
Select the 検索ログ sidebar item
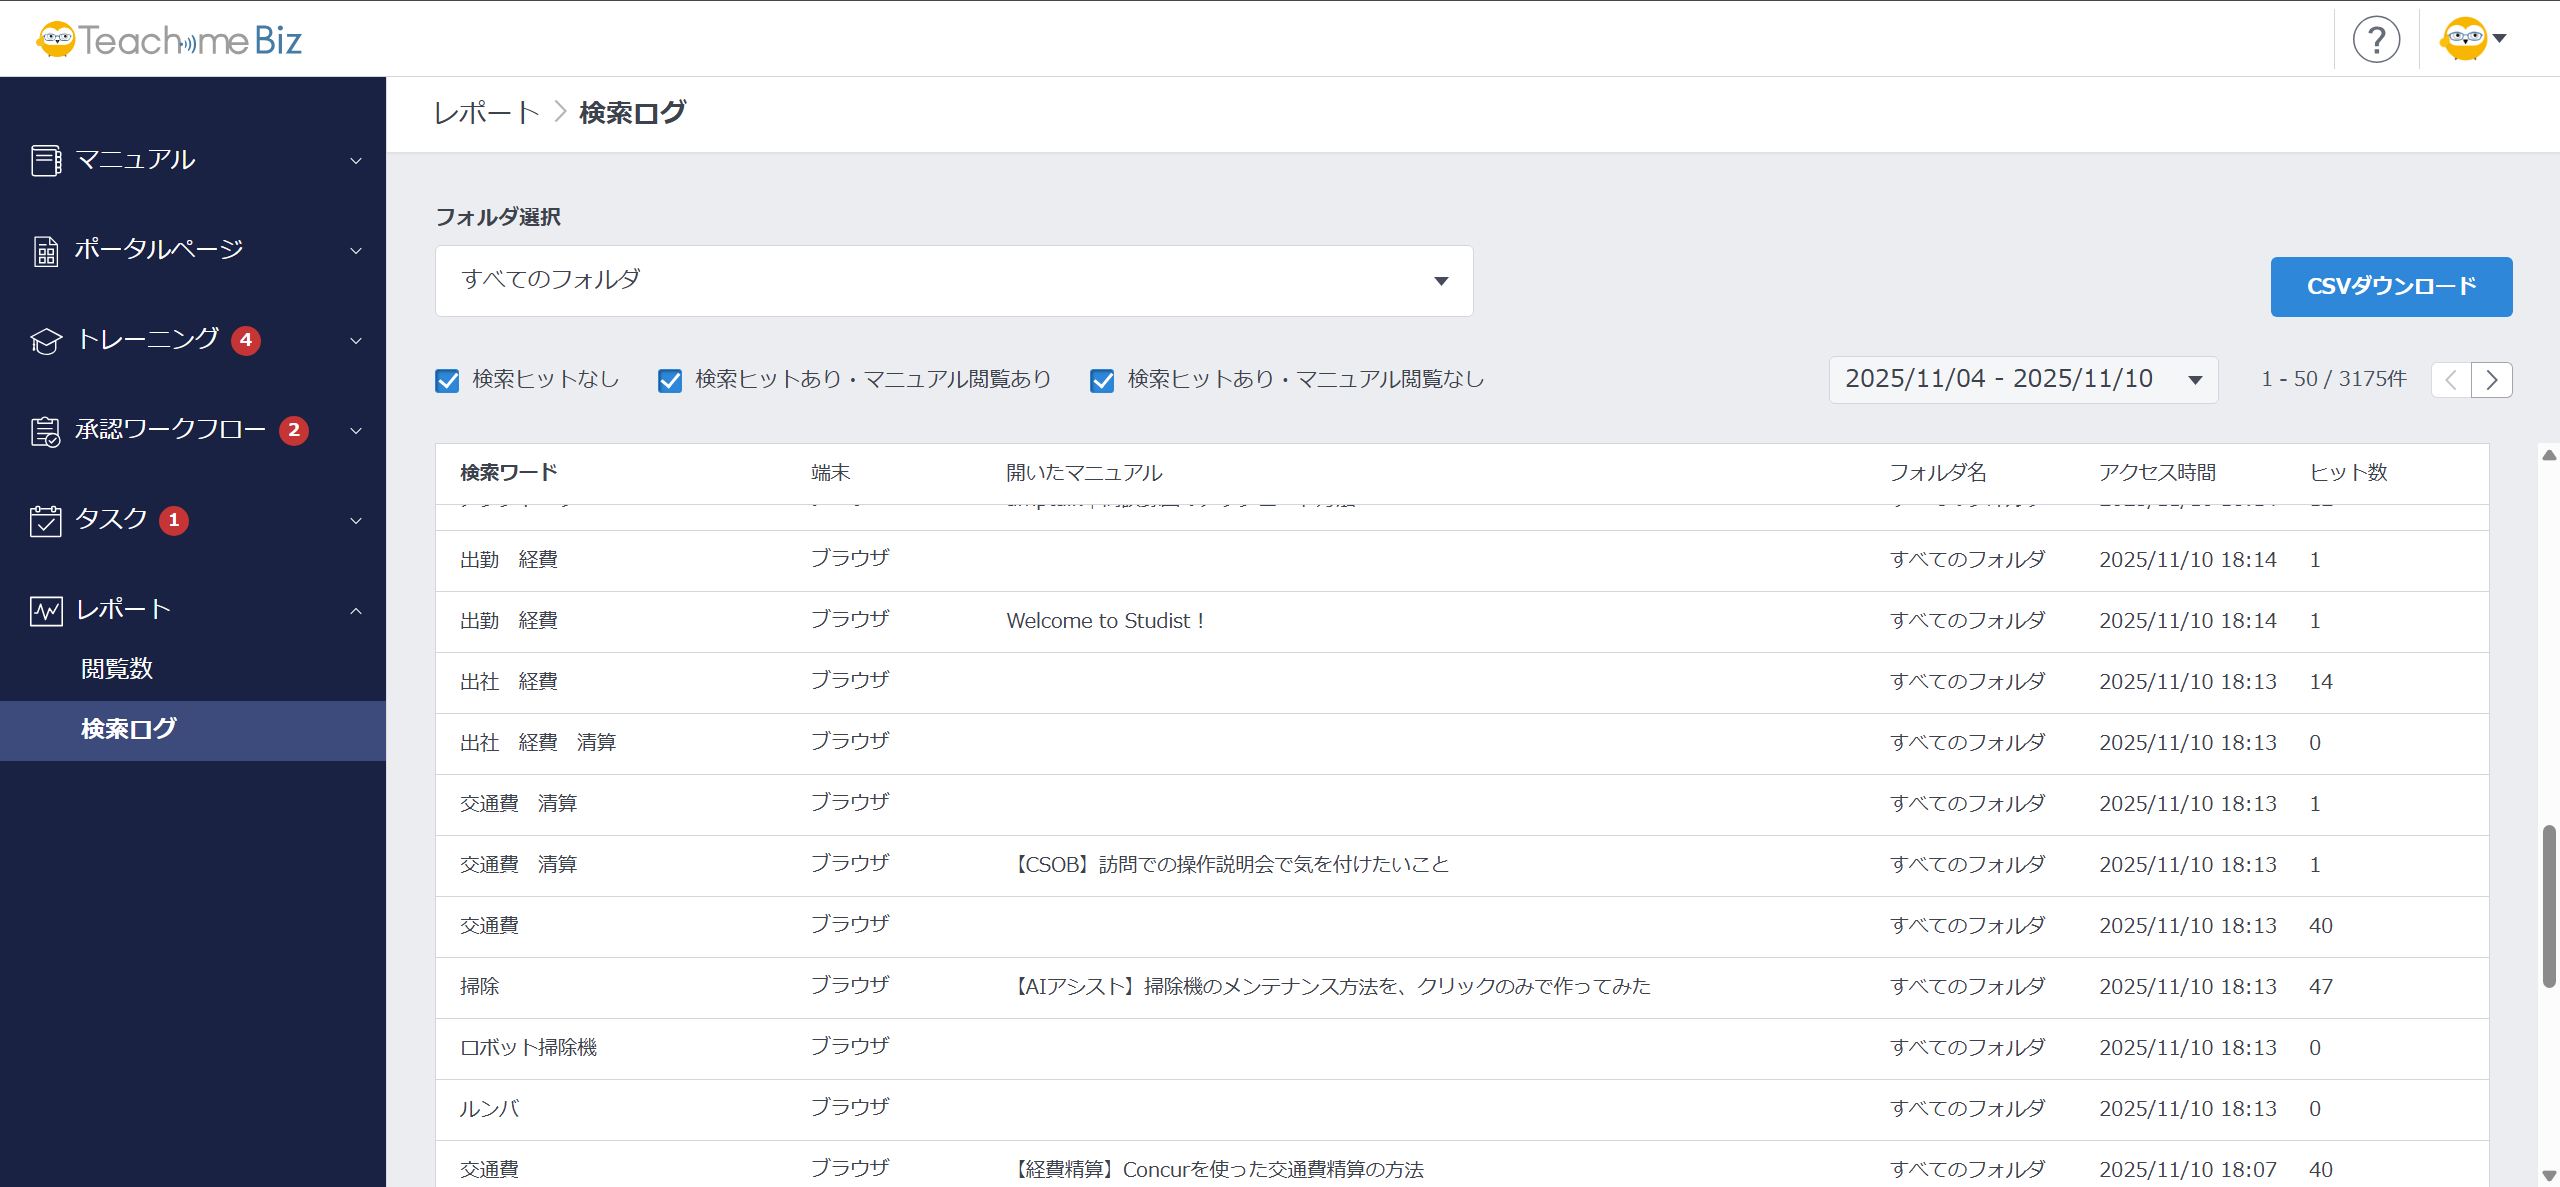tap(128, 729)
